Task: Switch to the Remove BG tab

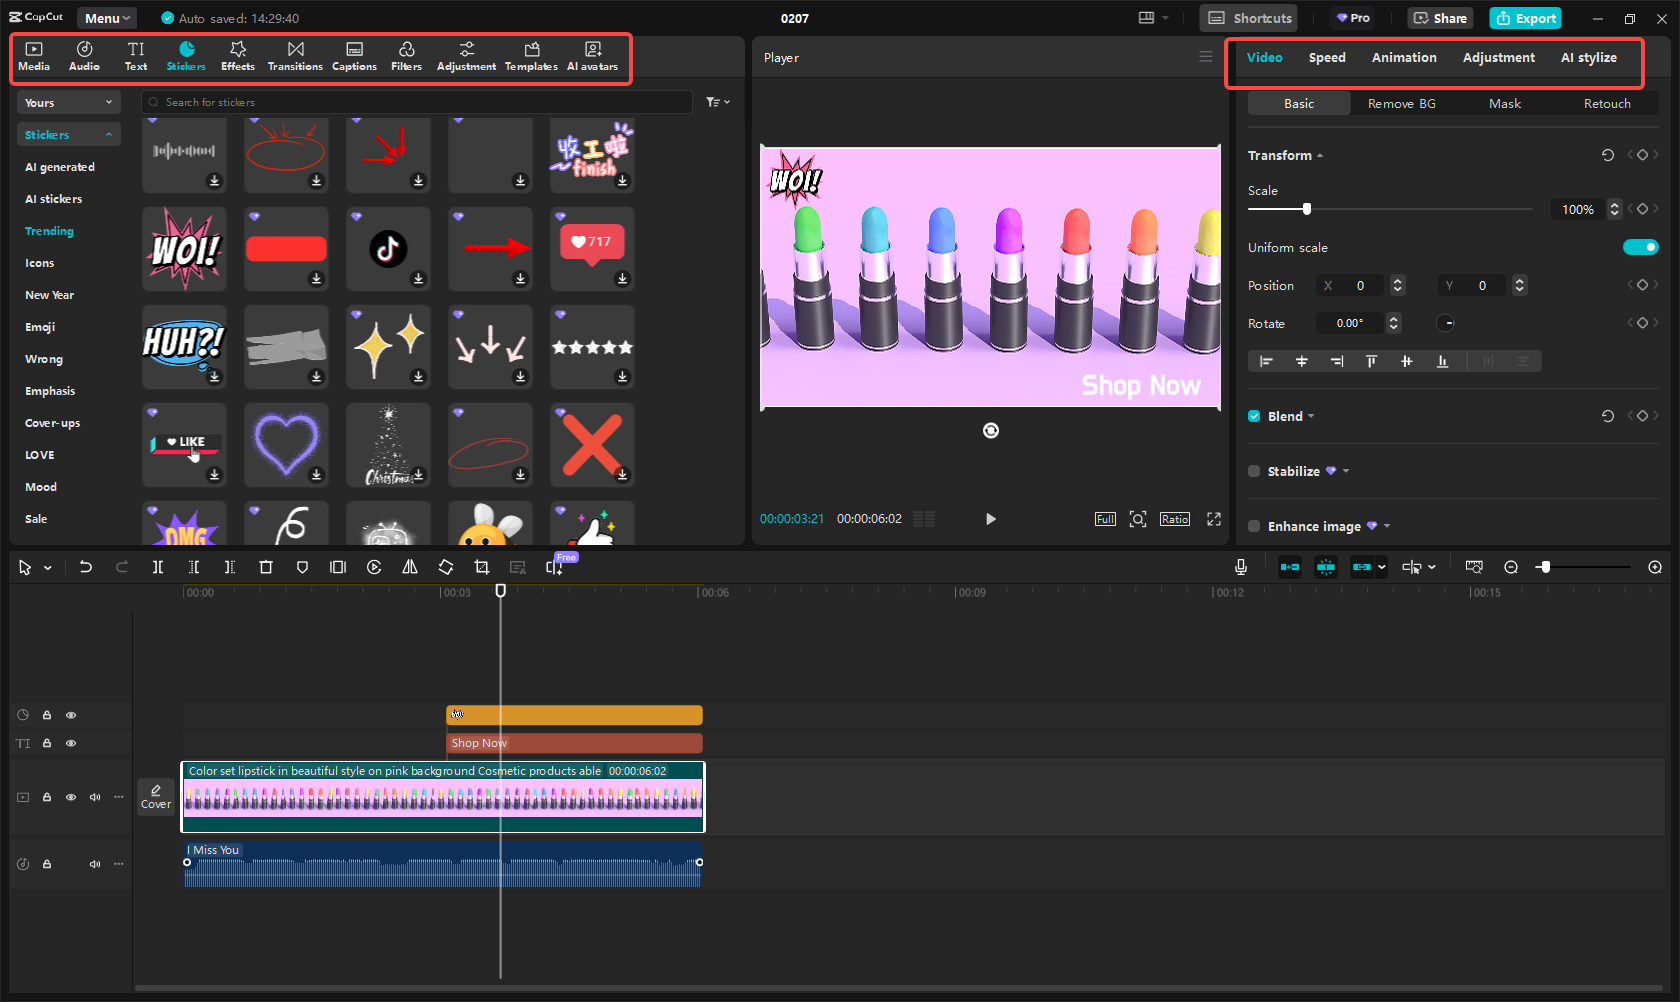Action: (x=1402, y=103)
